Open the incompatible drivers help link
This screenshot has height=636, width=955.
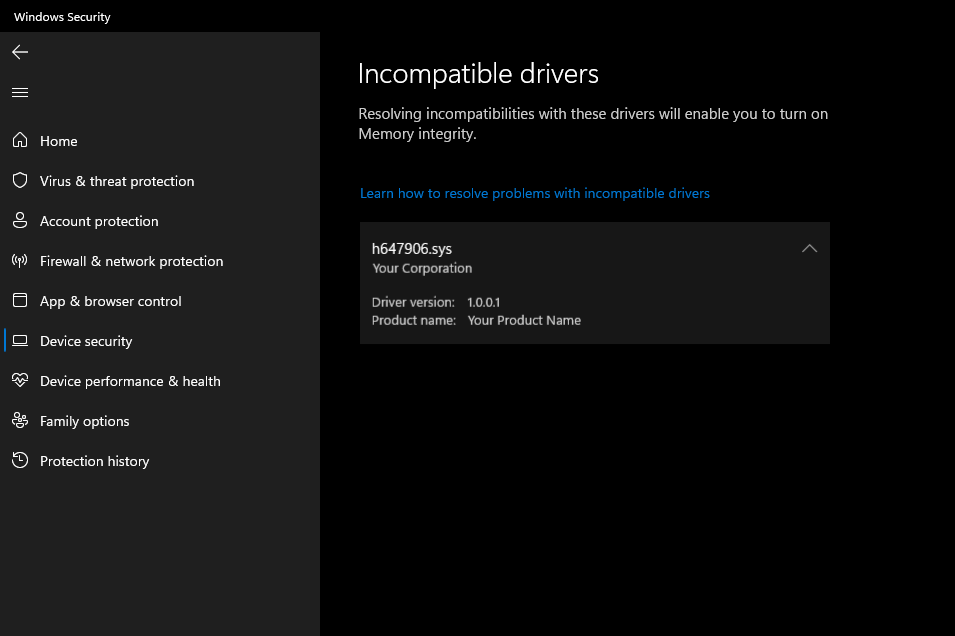[x=534, y=192]
